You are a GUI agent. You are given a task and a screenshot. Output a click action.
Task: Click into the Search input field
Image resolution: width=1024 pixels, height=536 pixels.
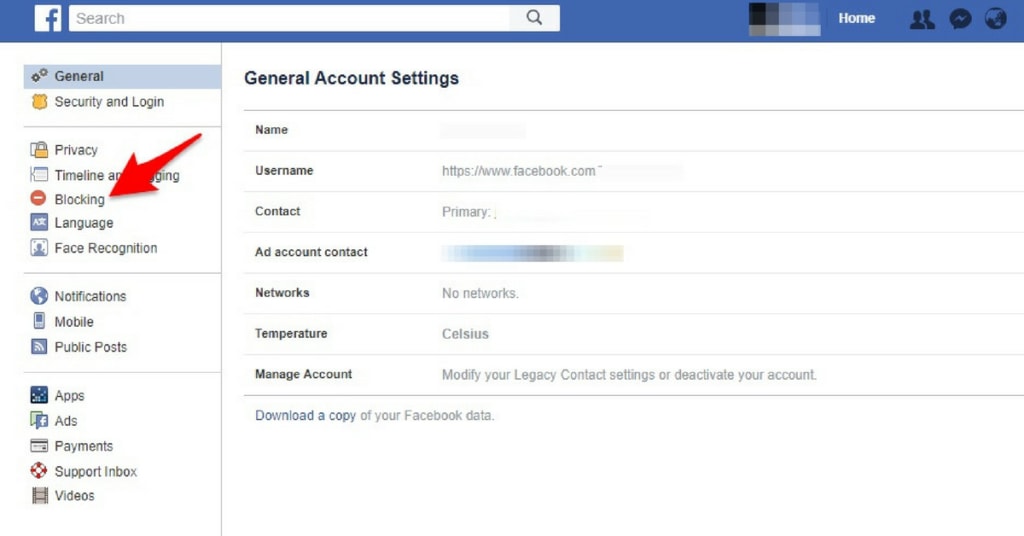289,18
